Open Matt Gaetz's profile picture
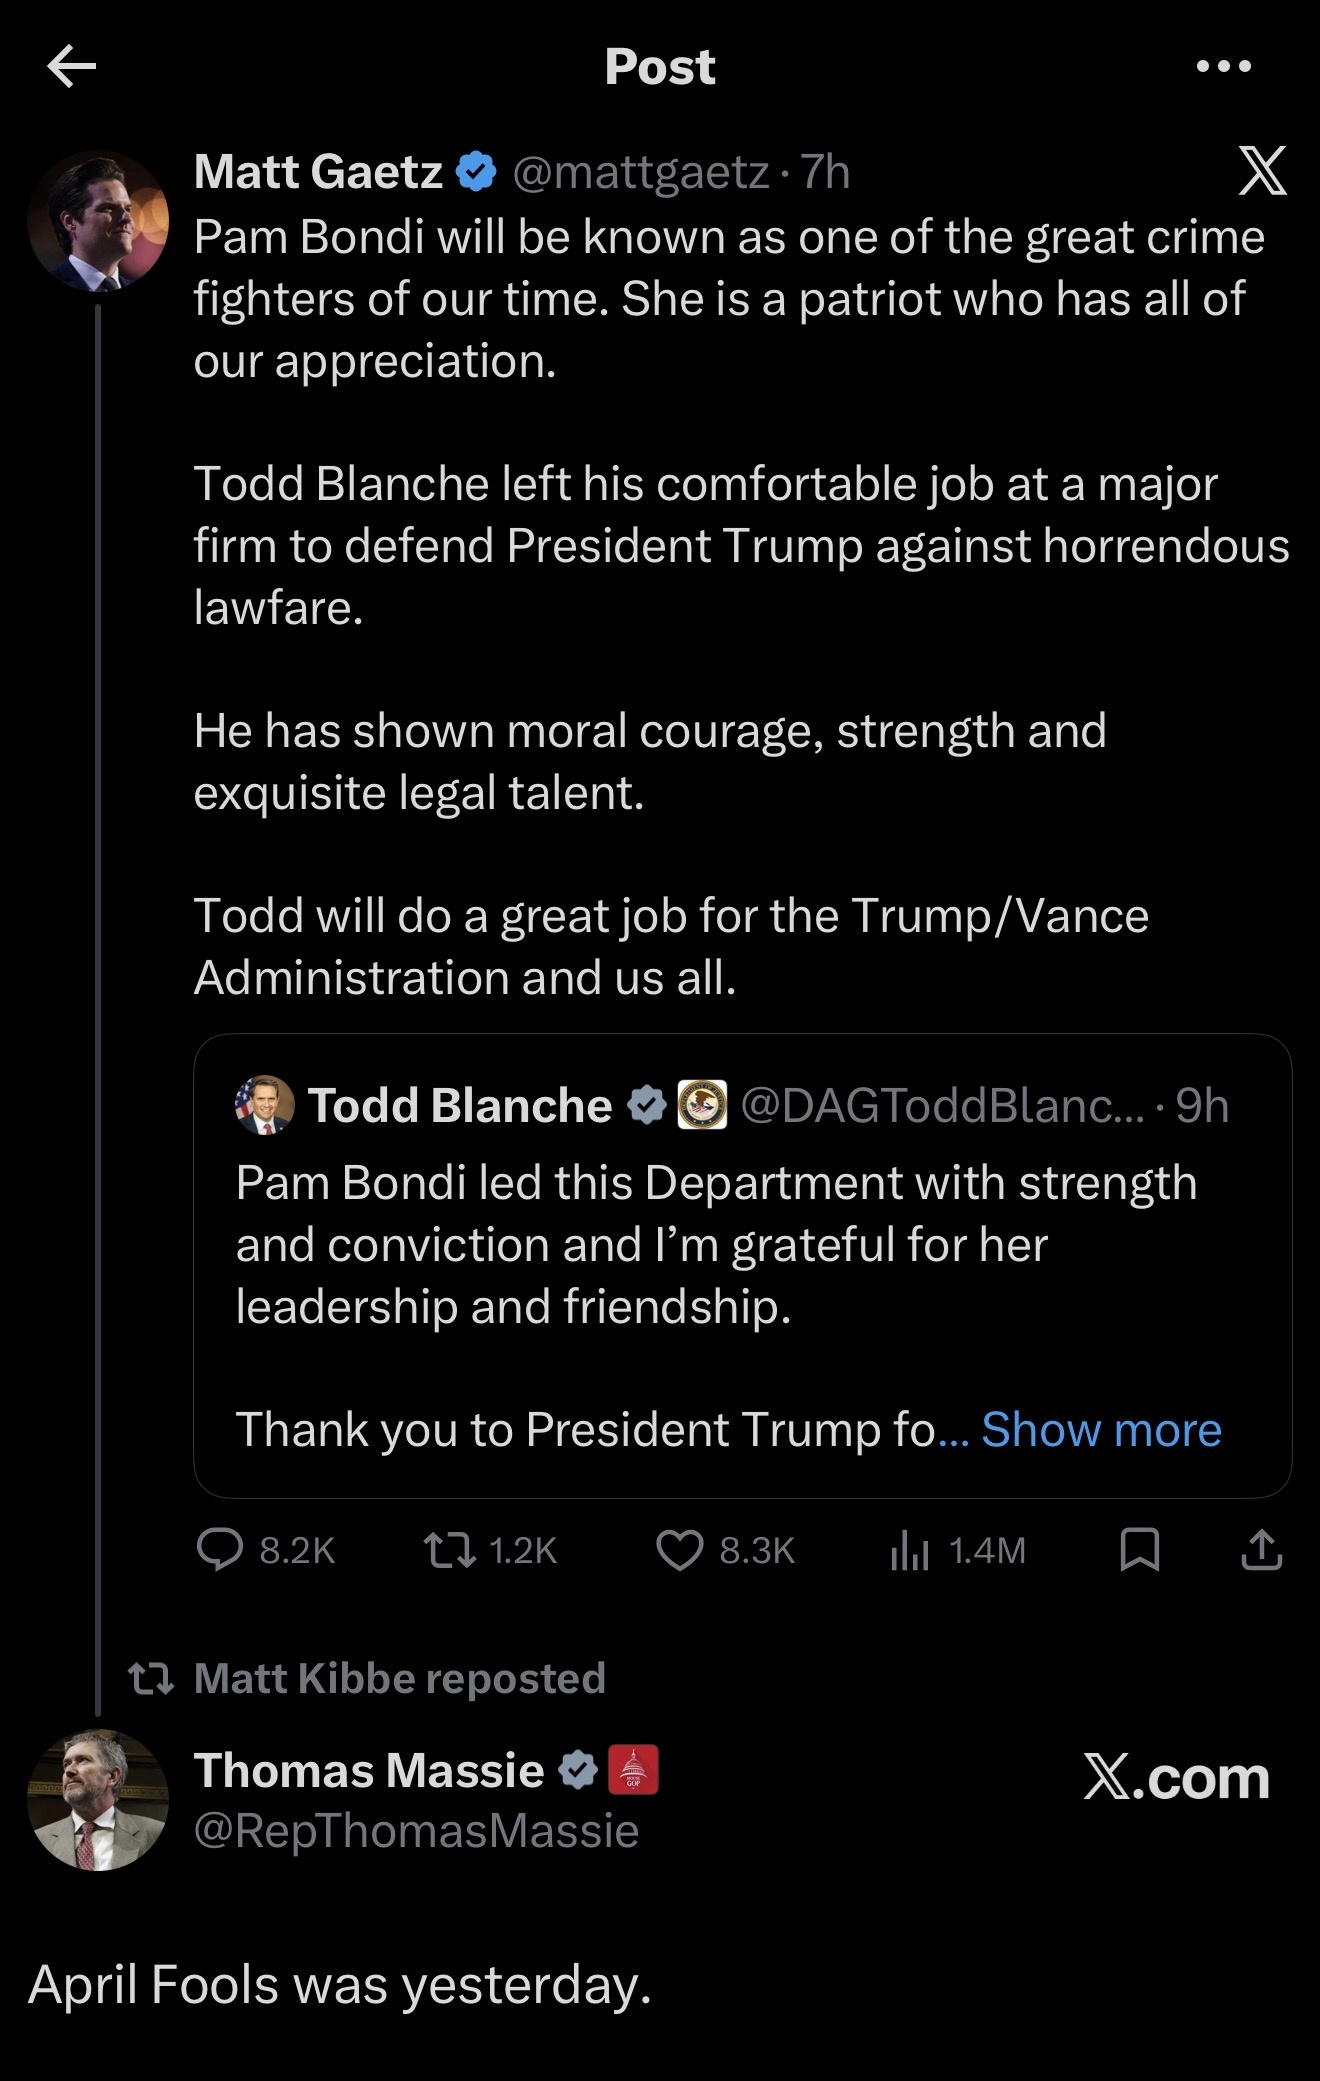The image size is (1320, 2081). [98, 221]
